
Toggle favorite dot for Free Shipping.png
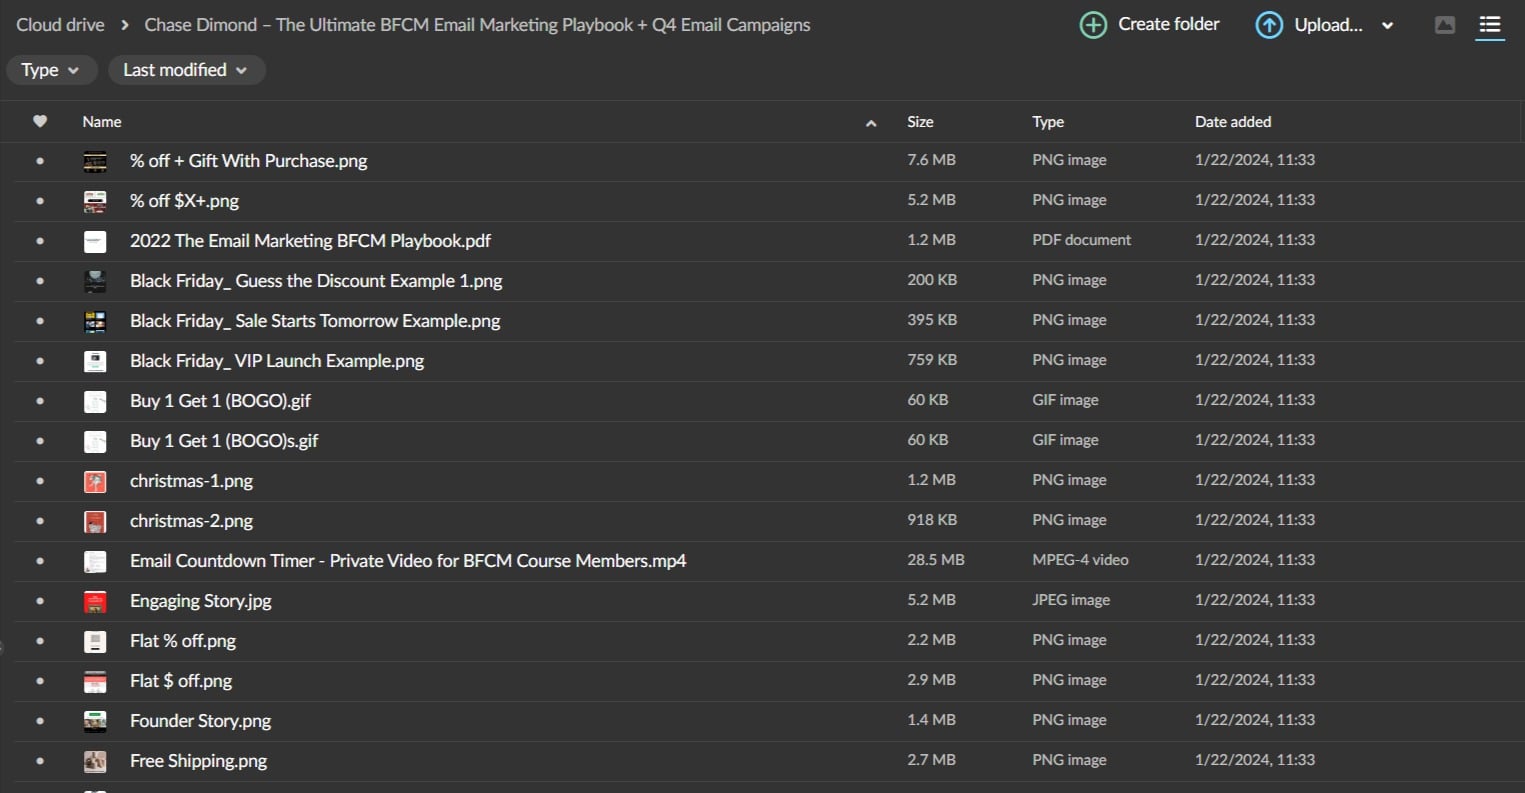[x=40, y=761]
